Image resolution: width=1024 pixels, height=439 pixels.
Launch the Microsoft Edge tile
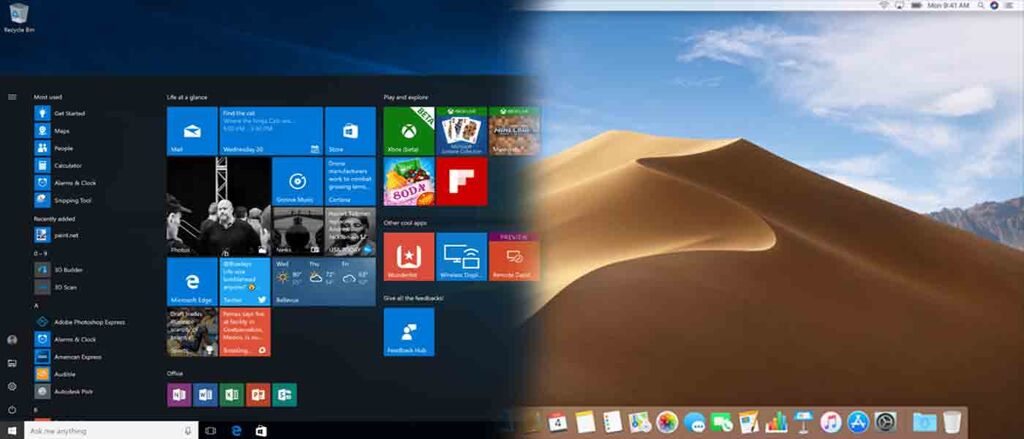tap(192, 282)
